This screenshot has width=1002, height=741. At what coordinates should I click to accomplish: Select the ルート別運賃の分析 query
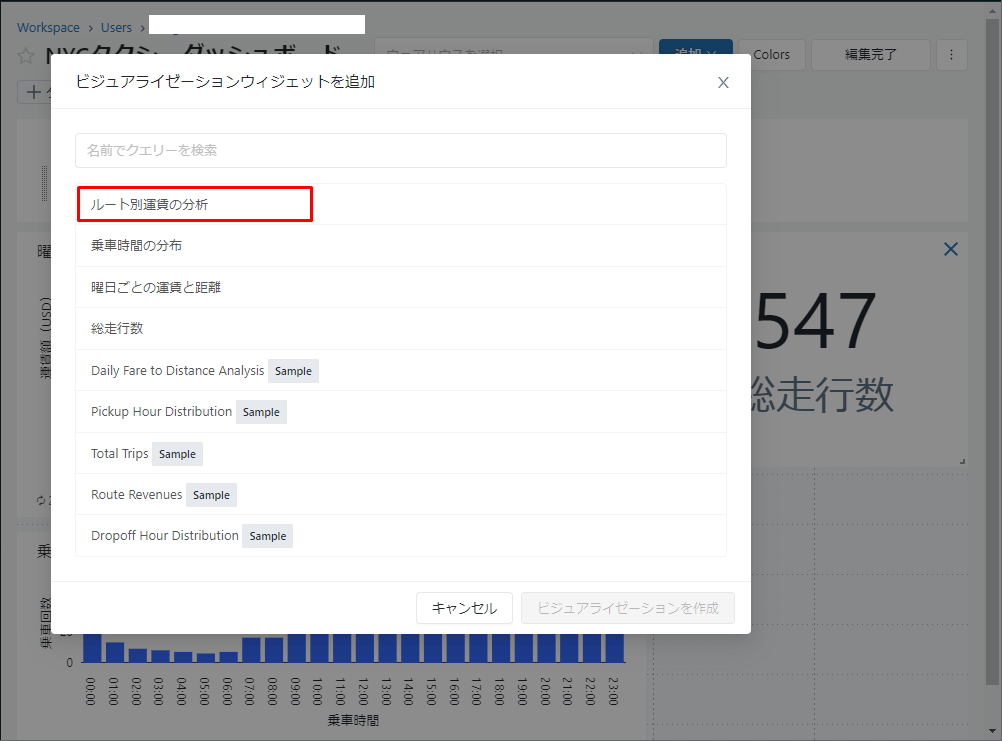(150, 204)
